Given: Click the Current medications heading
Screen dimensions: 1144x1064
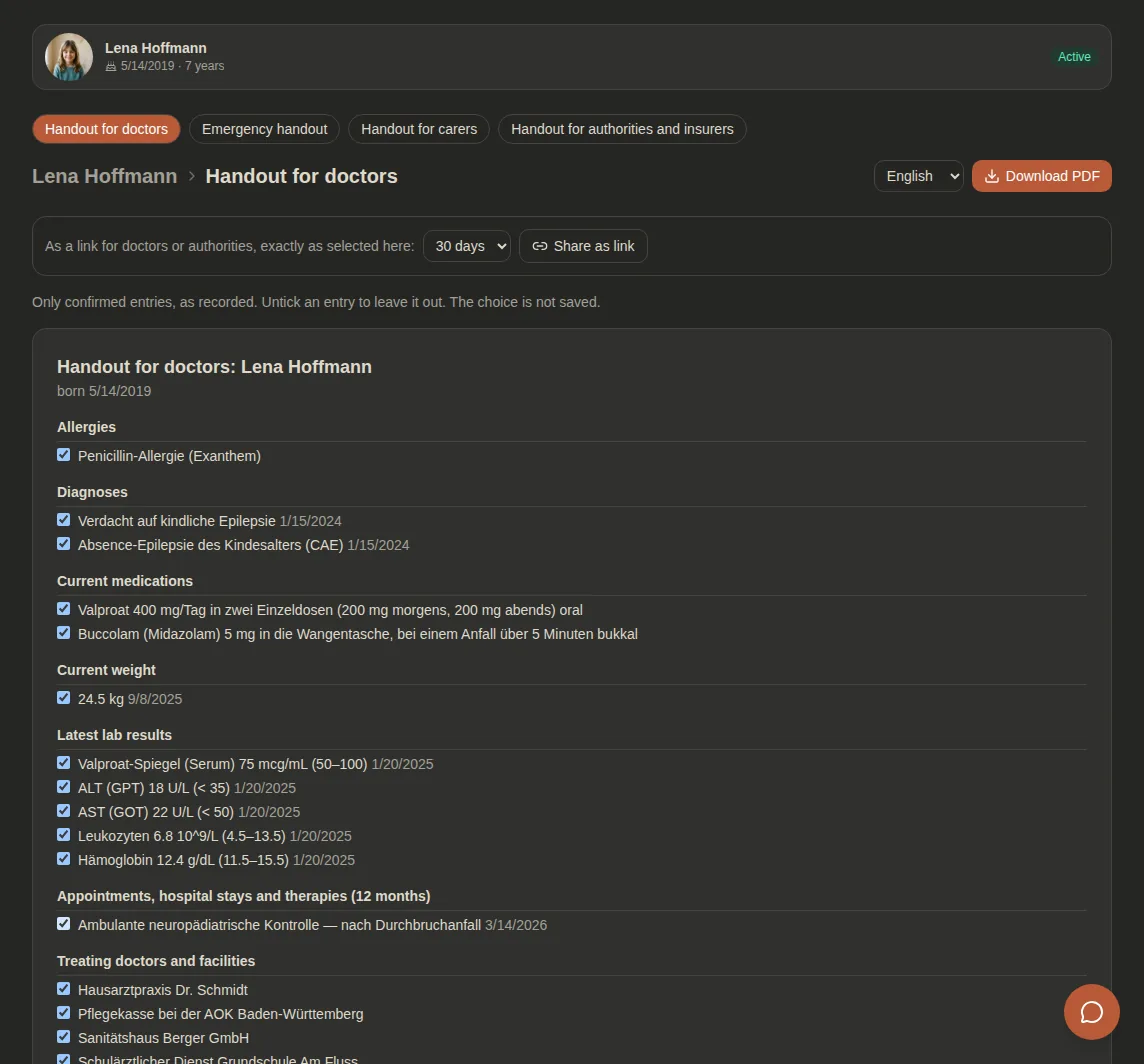Looking at the screenshot, I should tap(125, 581).
